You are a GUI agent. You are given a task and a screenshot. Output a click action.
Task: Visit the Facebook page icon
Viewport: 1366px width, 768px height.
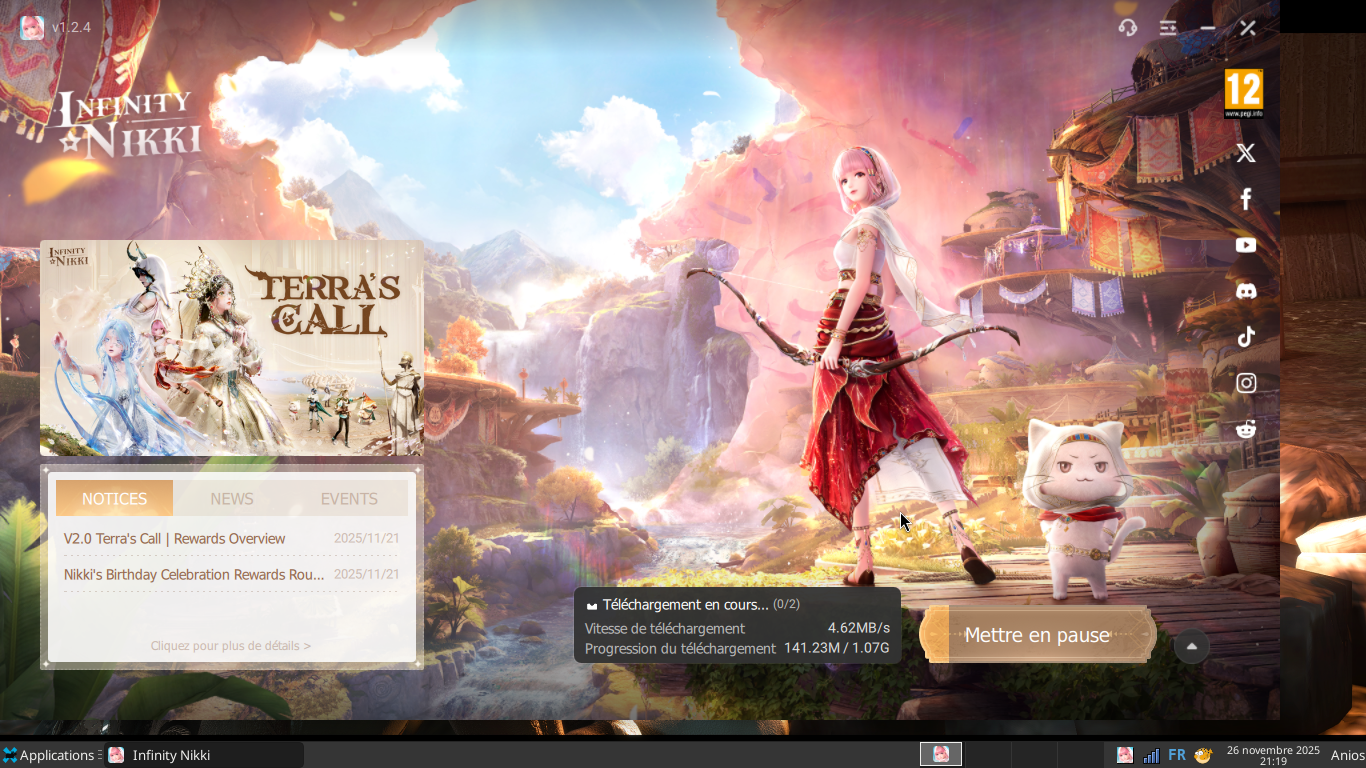click(x=1246, y=199)
